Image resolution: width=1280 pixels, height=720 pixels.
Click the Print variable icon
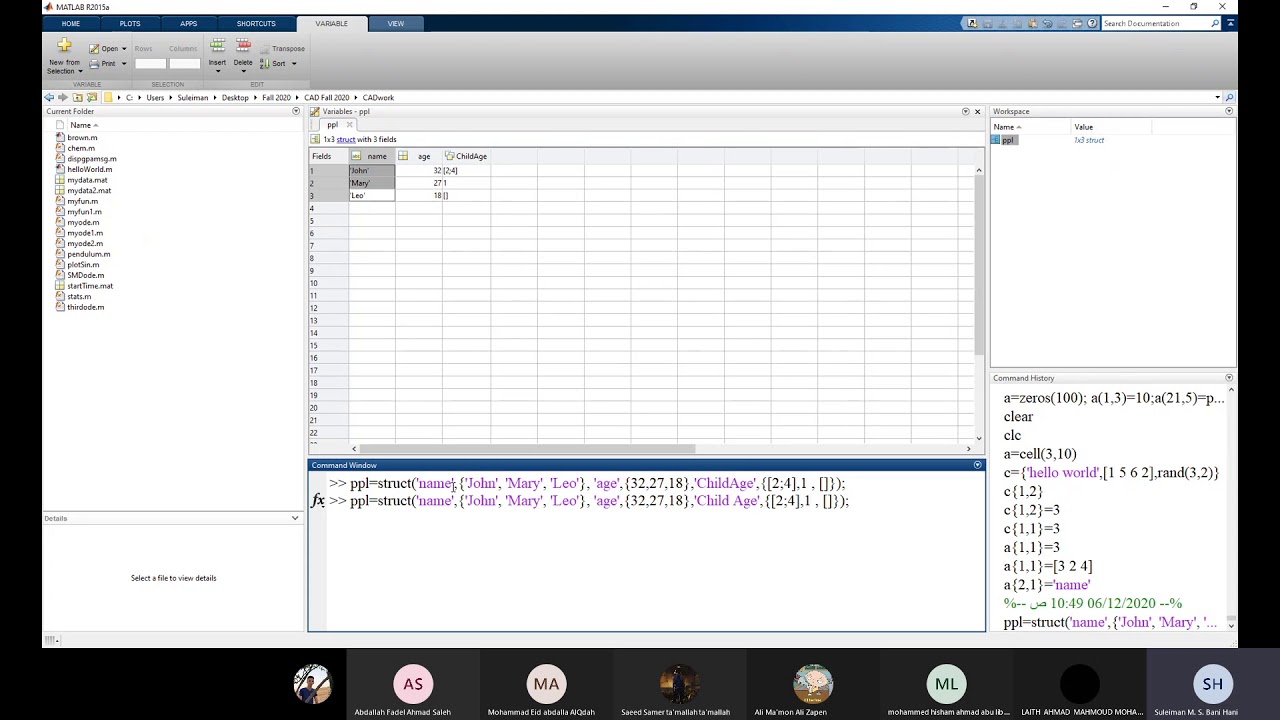tap(94, 64)
